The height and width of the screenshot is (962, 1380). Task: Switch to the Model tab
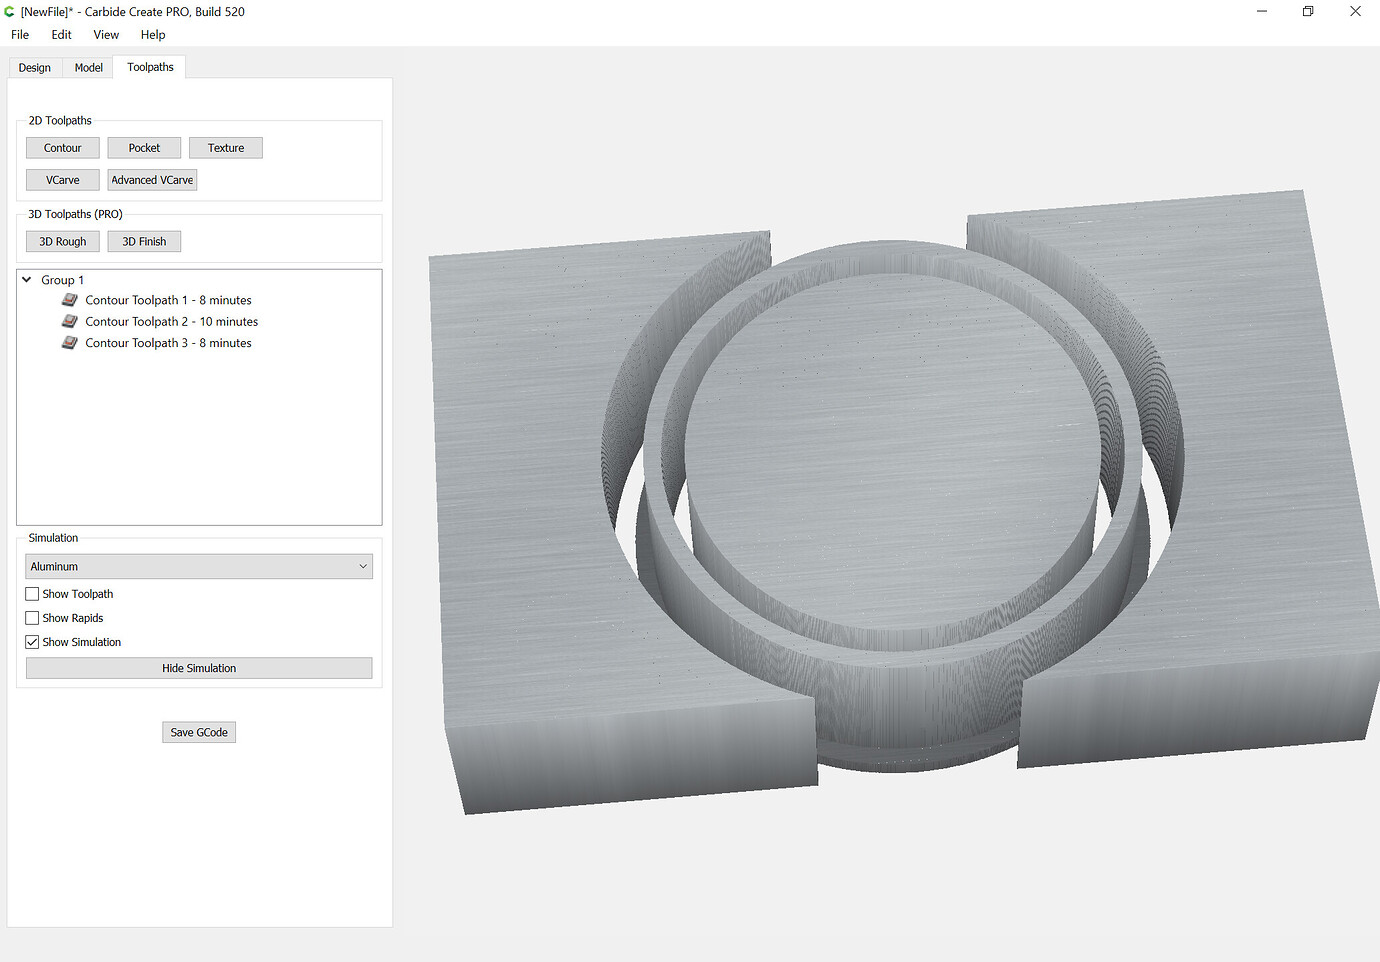click(88, 67)
